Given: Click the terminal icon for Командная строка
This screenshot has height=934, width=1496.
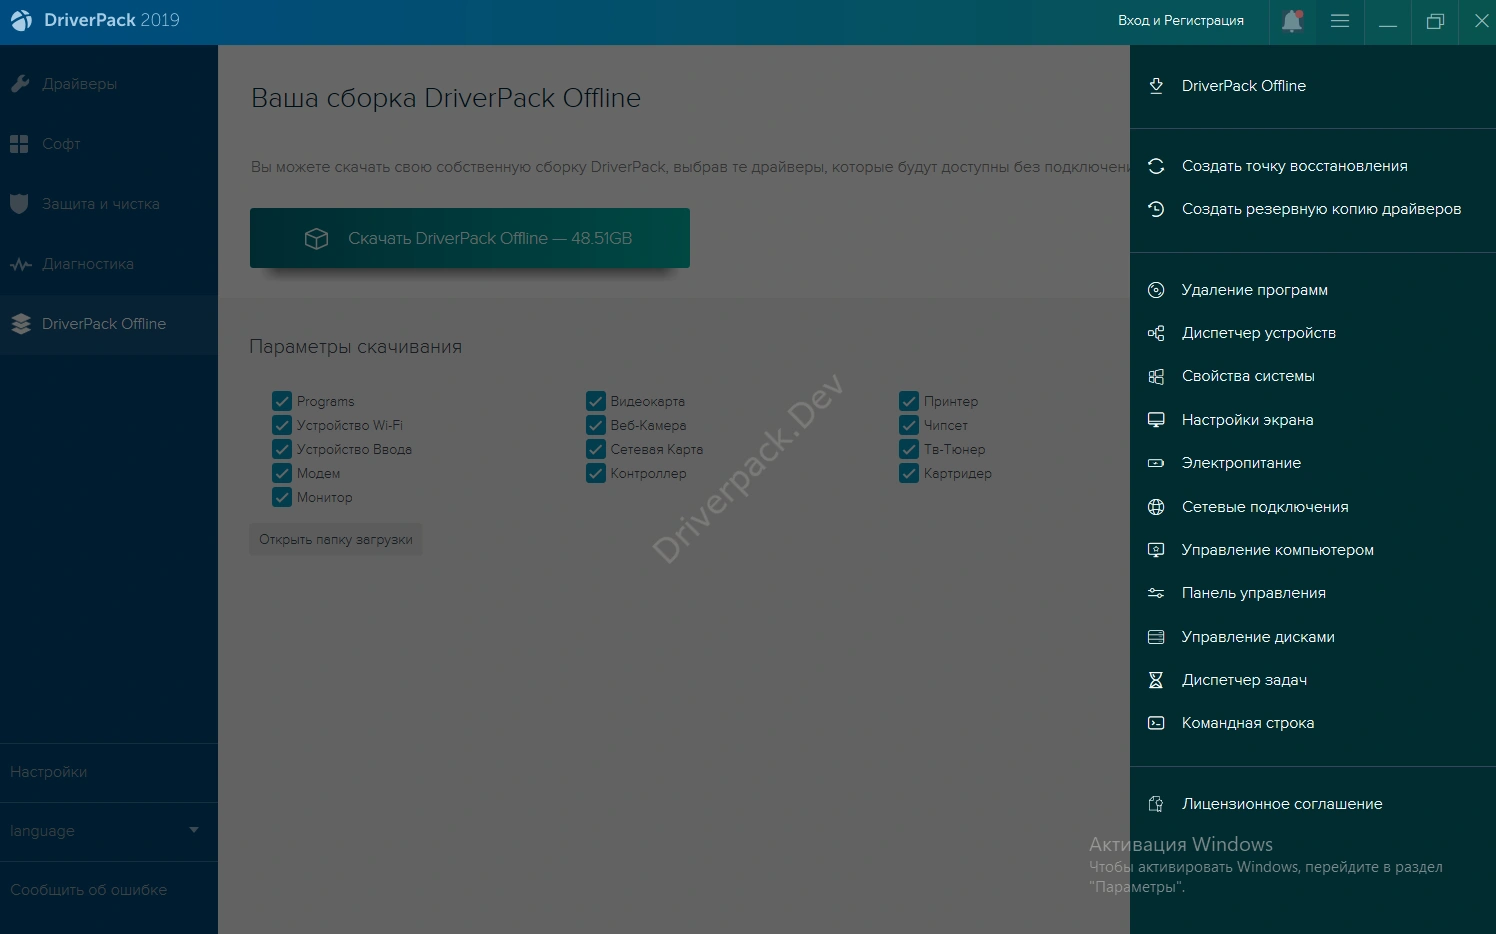Looking at the screenshot, I should (1156, 723).
